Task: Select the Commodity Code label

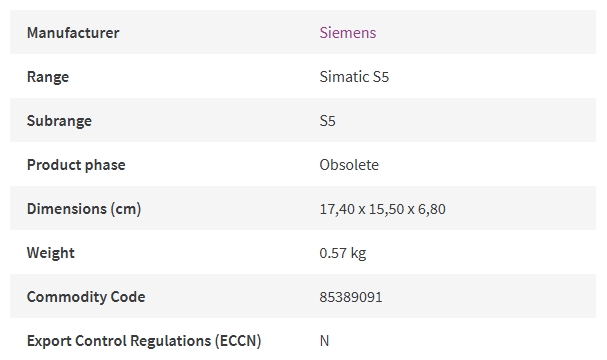Action: [86, 297]
